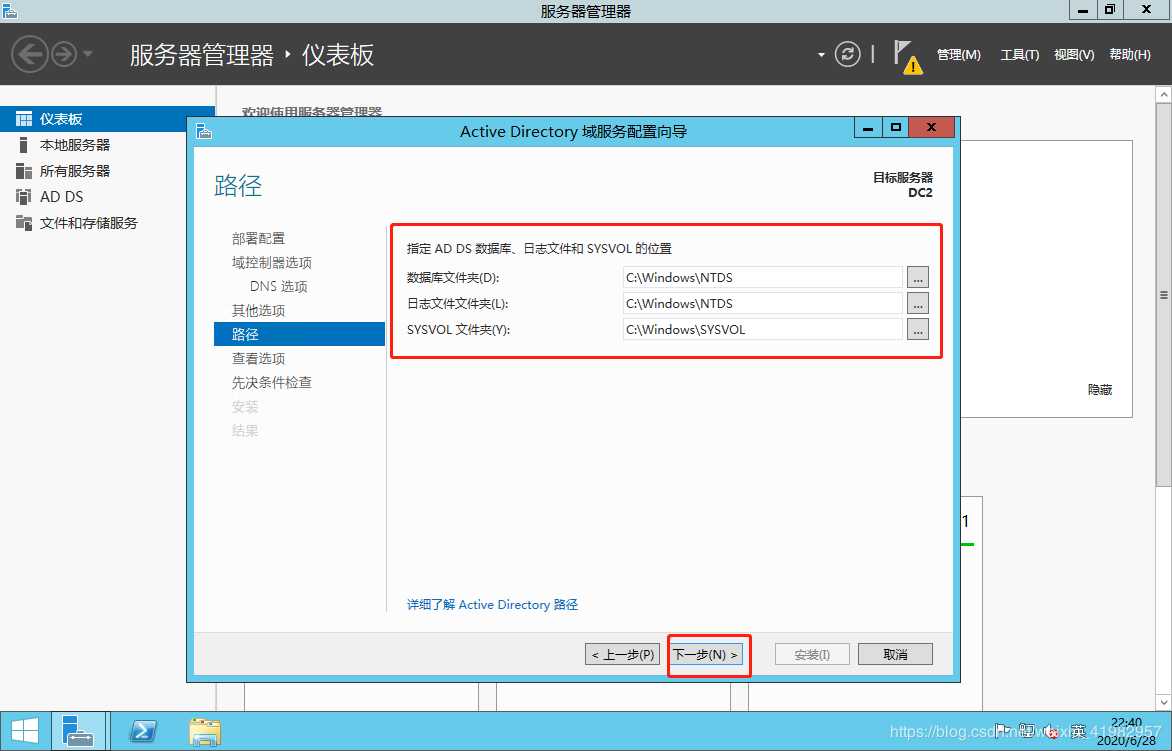1172x751 pixels.
Task: Click the 下一步(N) button
Action: click(x=706, y=655)
